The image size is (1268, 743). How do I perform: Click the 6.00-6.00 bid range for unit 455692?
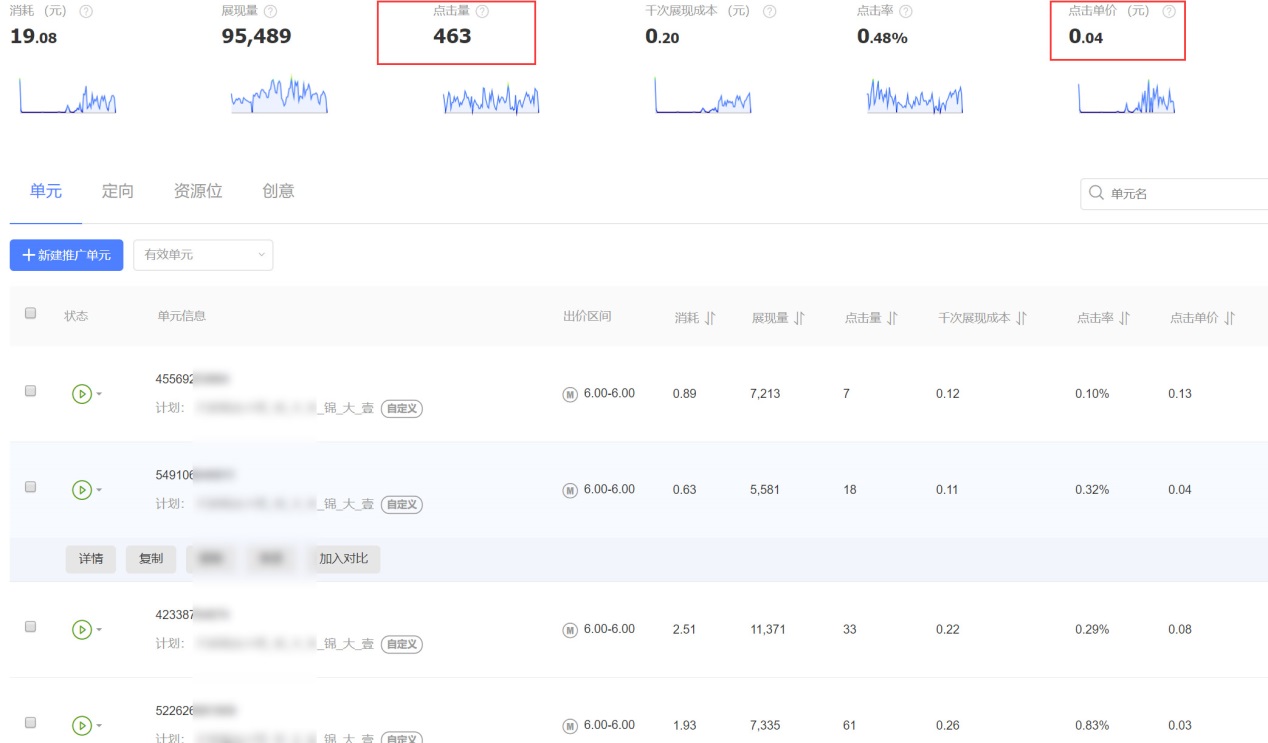[609, 393]
